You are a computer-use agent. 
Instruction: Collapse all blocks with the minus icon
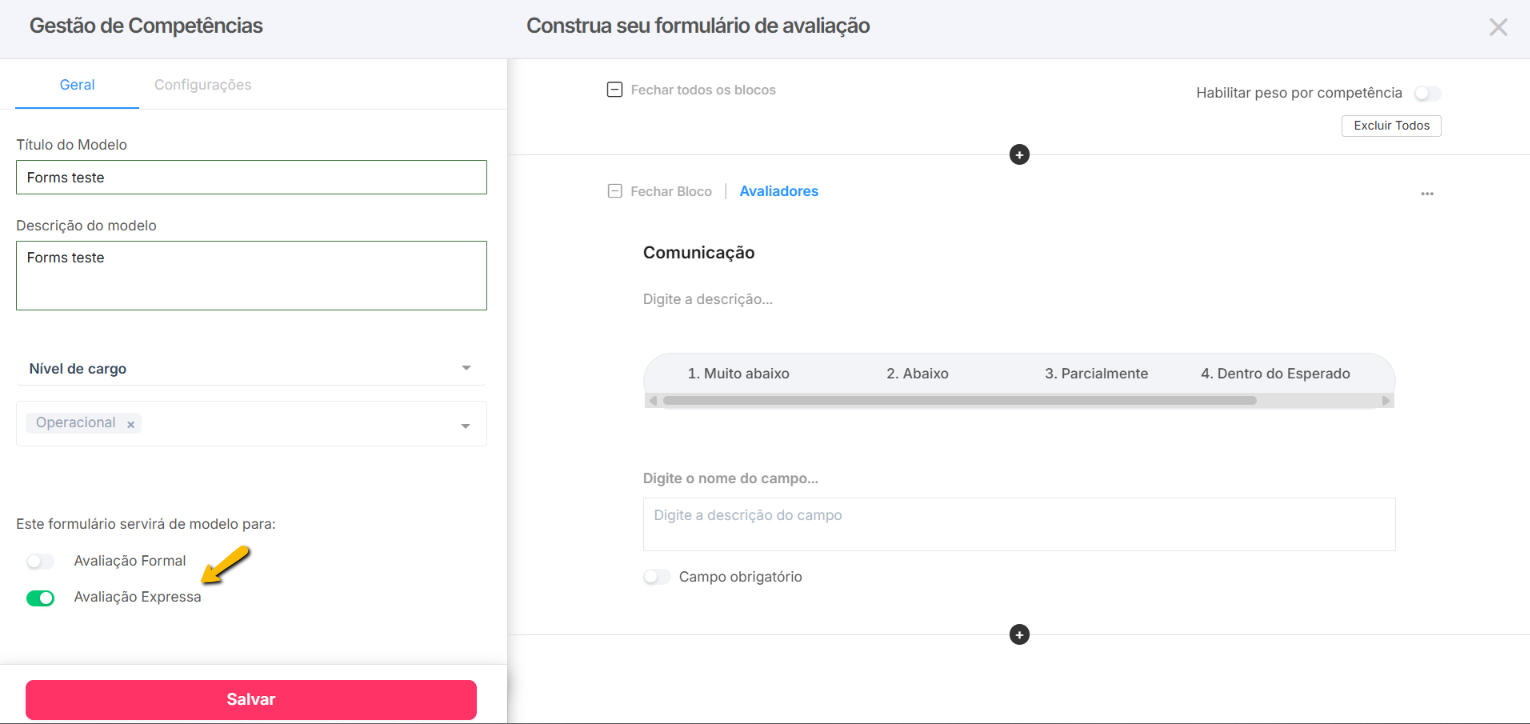click(x=615, y=90)
